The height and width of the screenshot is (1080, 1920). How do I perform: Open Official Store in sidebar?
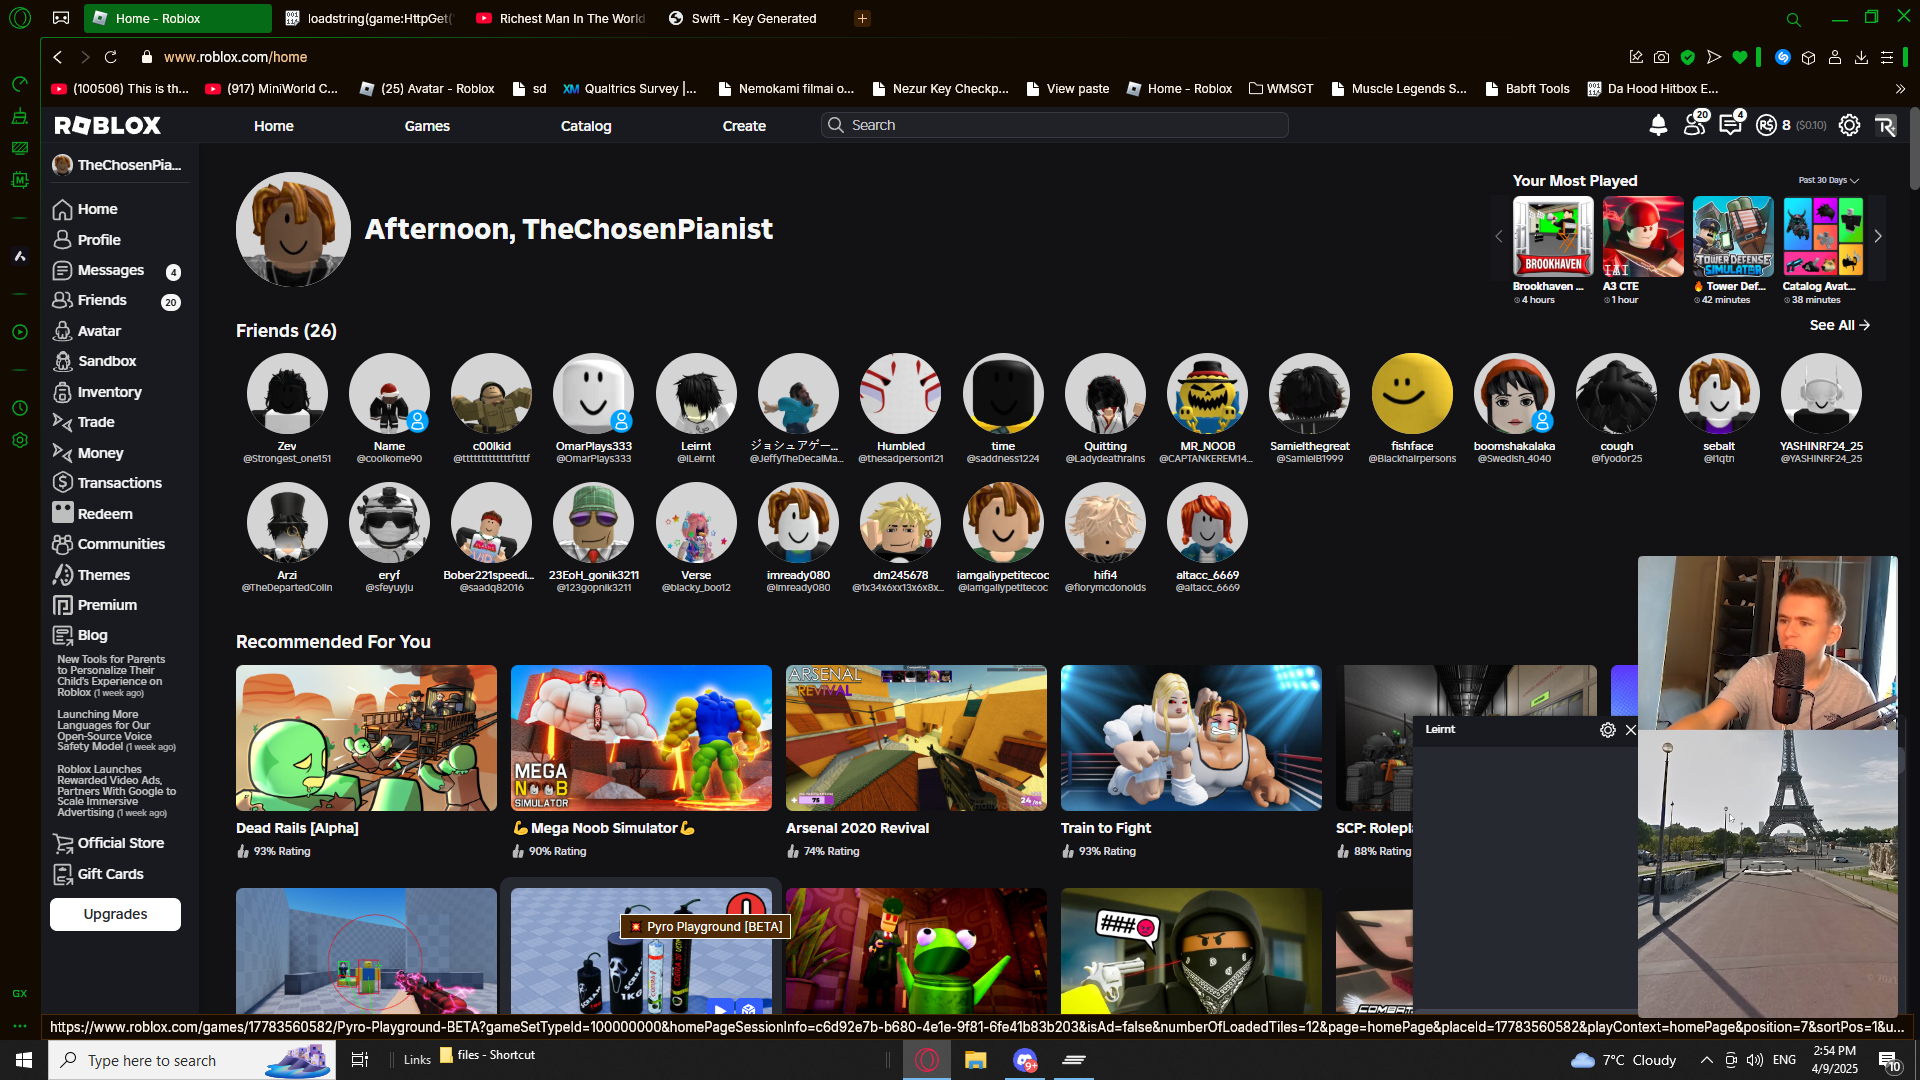click(x=120, y=843)
